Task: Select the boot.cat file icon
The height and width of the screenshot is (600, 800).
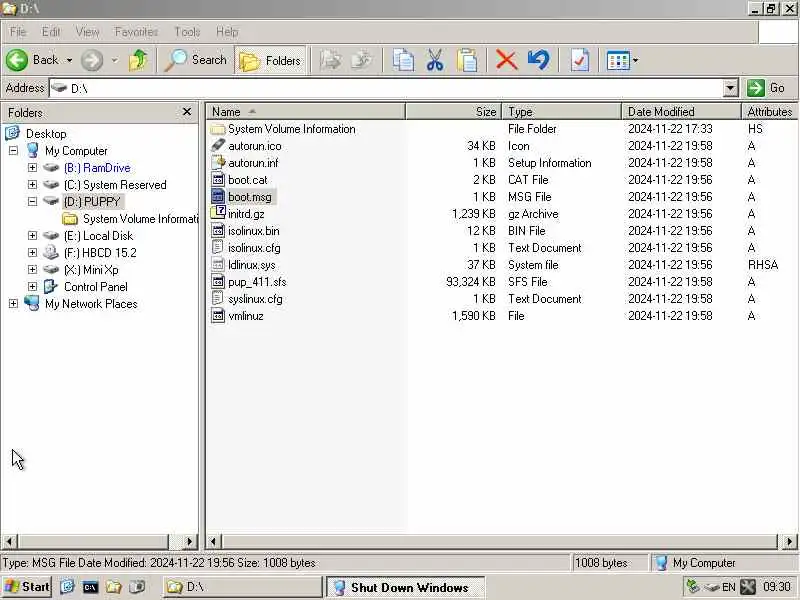Action: [218, 180]
